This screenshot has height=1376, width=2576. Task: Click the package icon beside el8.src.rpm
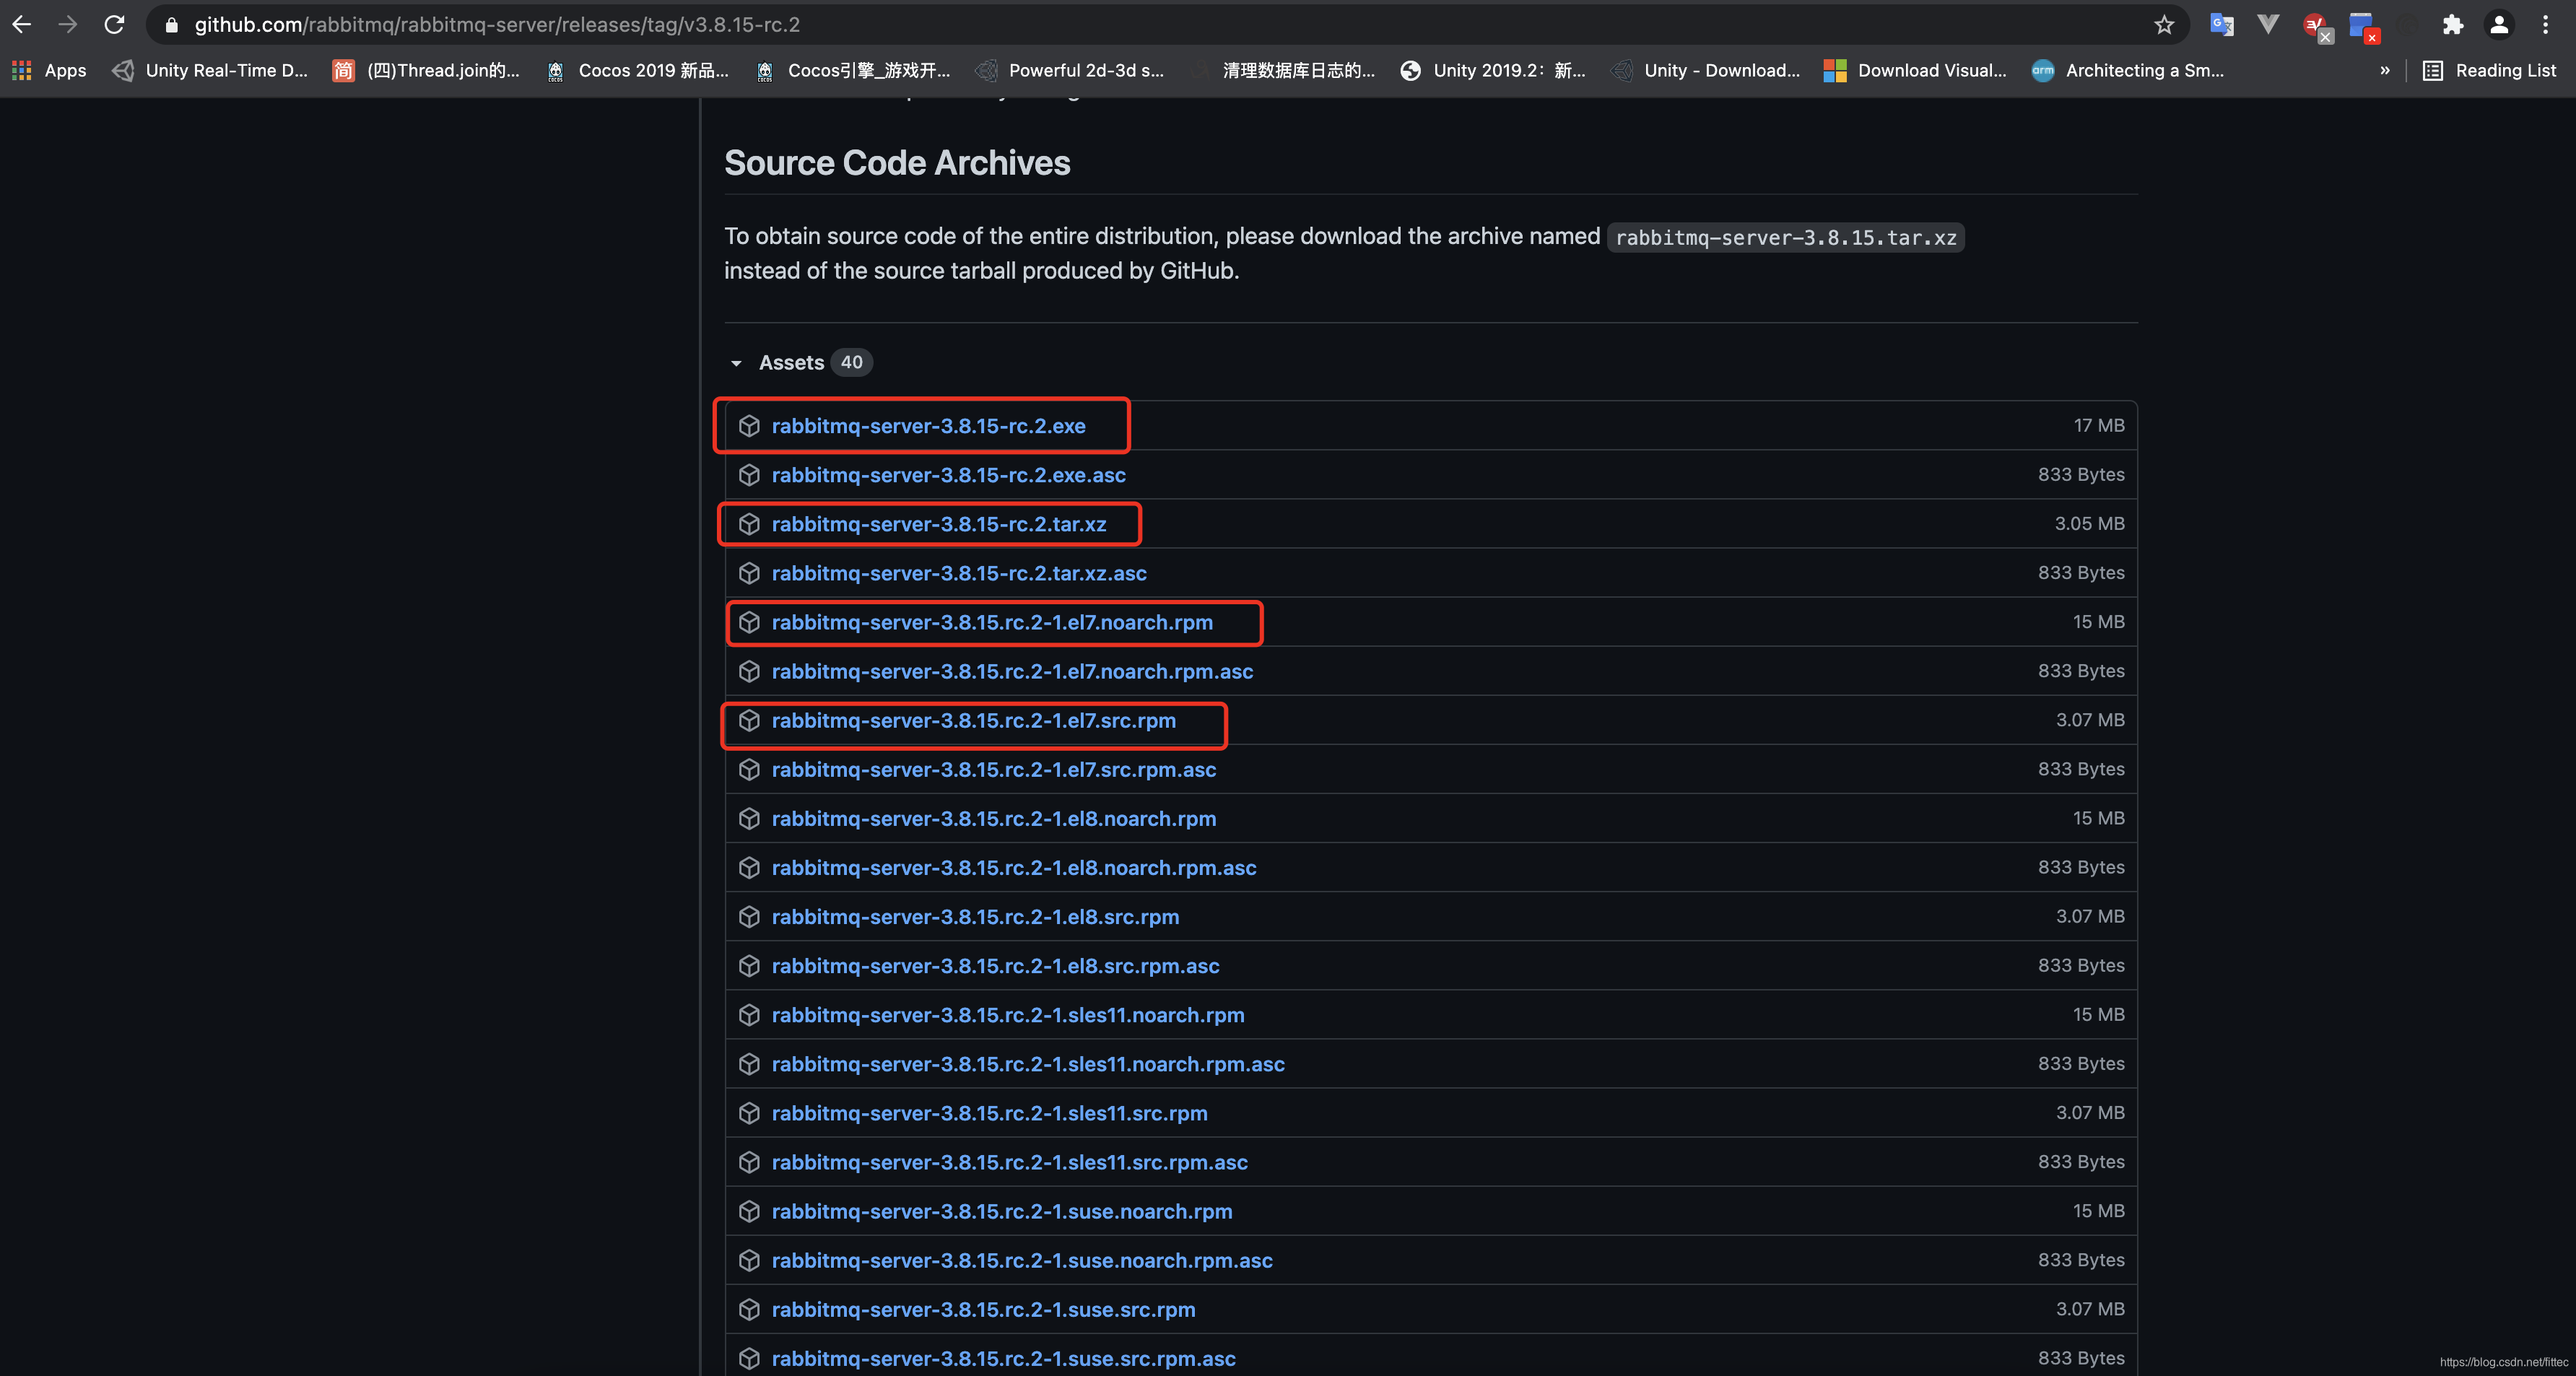pyautogui.click(x=749, y=916)
